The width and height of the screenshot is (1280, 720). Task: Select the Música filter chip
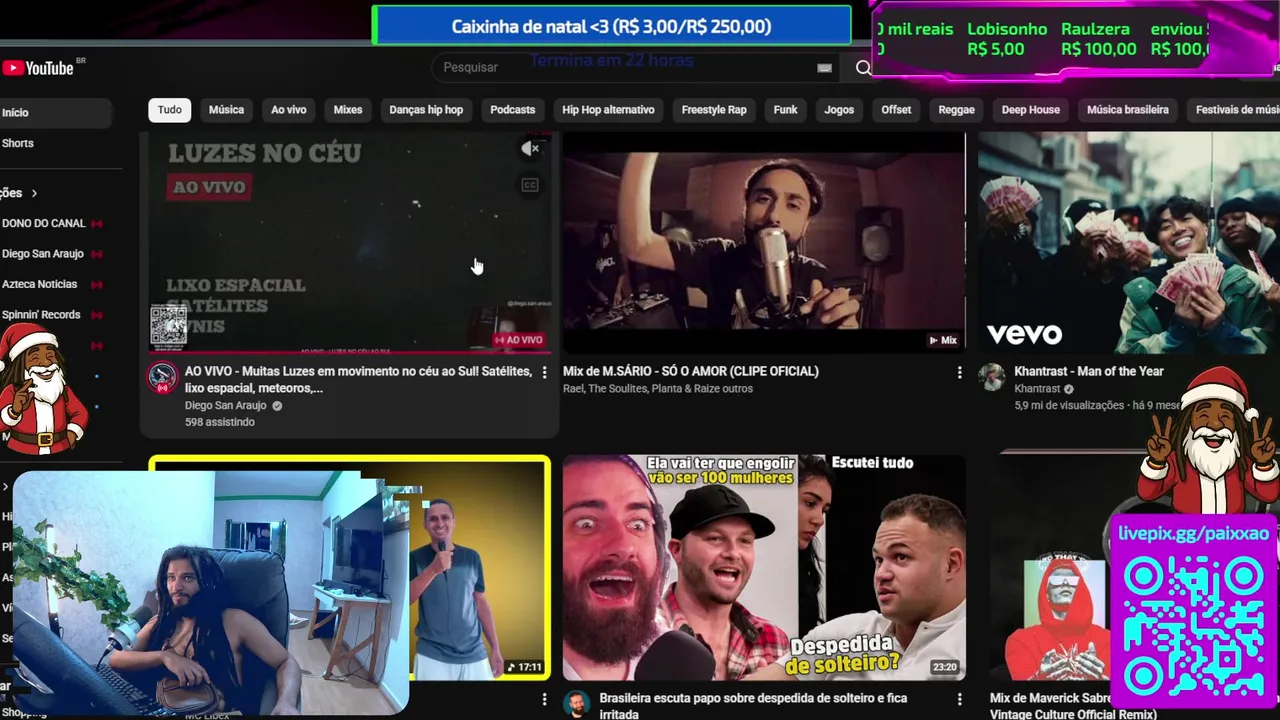pos(226,110)
